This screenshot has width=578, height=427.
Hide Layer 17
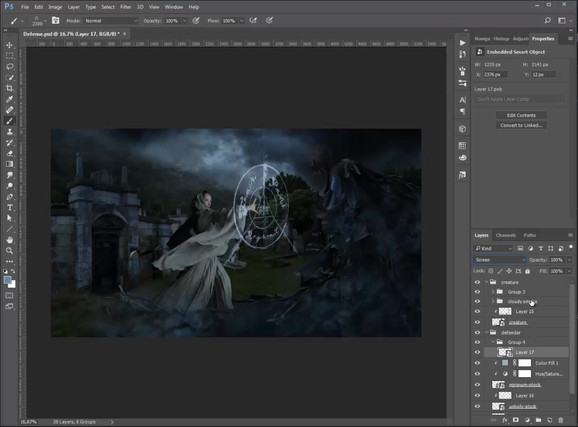pos(477,353)
